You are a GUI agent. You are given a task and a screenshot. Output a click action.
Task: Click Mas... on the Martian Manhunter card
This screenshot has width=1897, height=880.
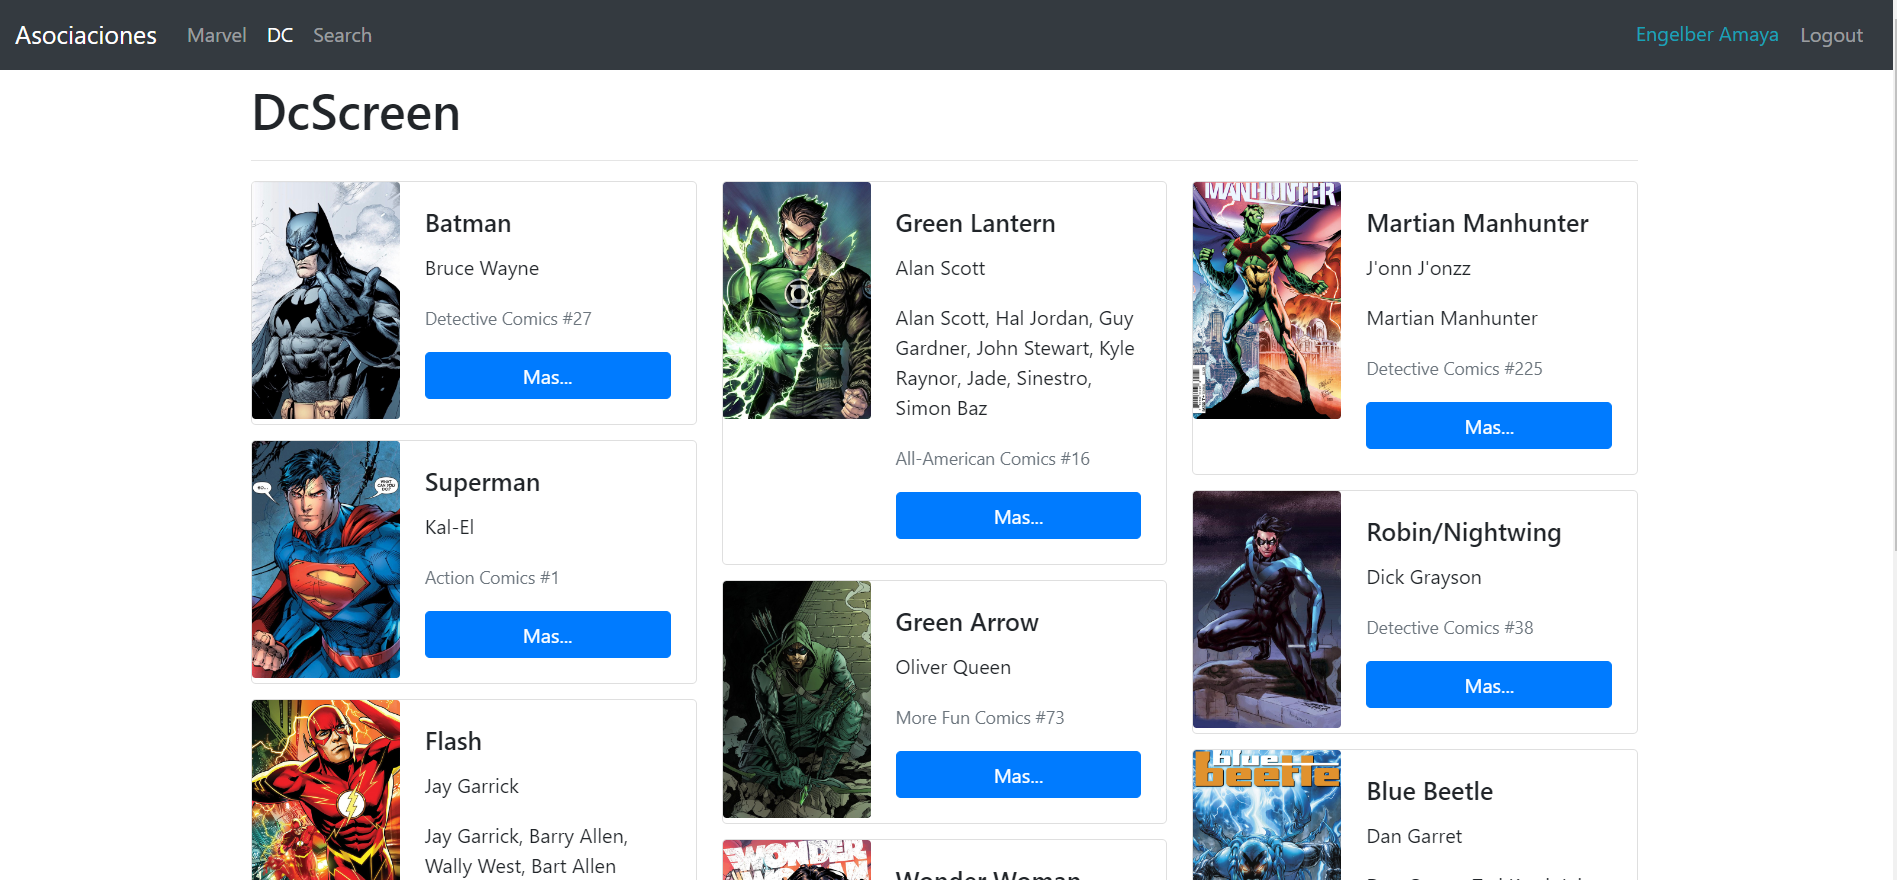1489,426
